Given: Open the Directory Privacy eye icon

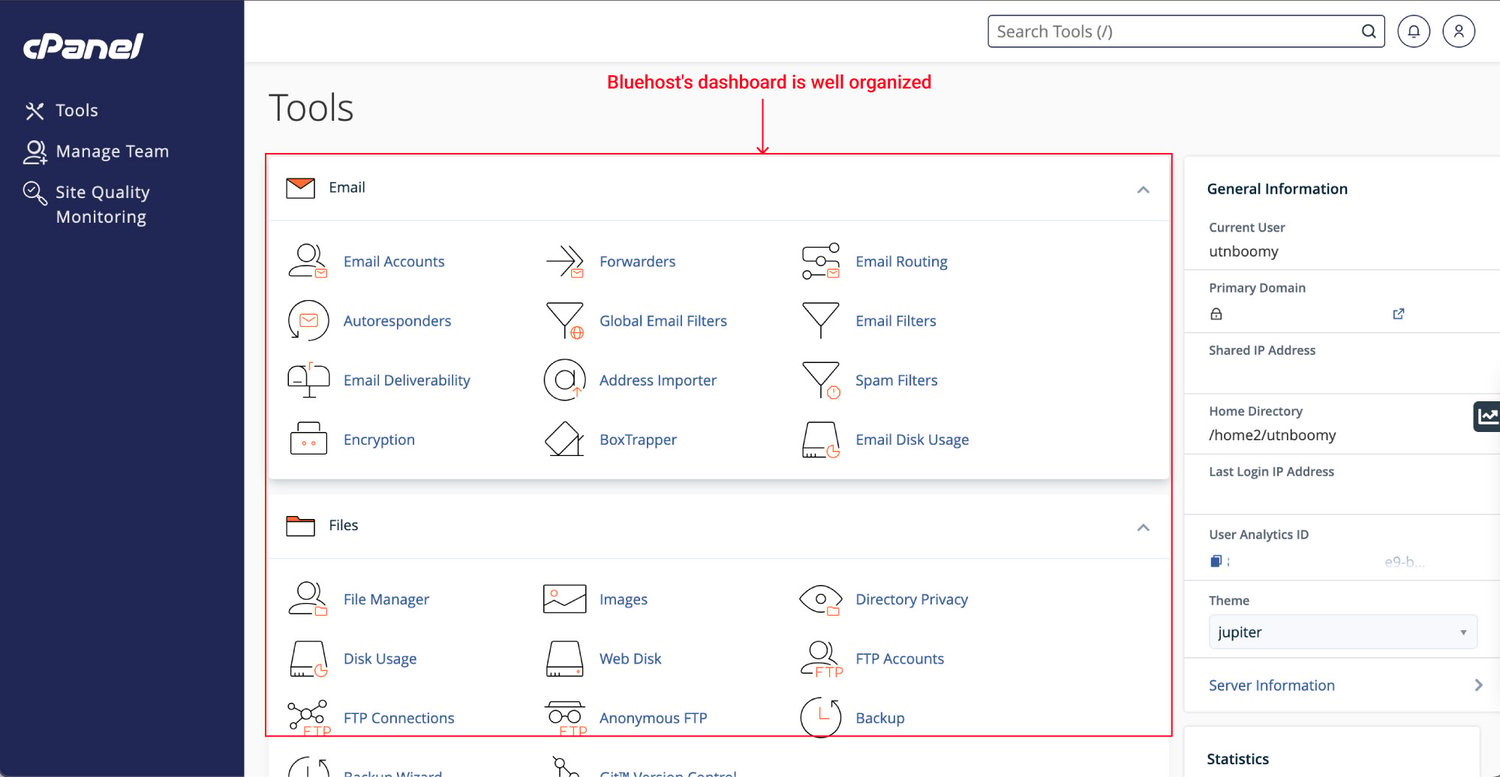Looking at the screenshot, I should [x=821, y=599].
